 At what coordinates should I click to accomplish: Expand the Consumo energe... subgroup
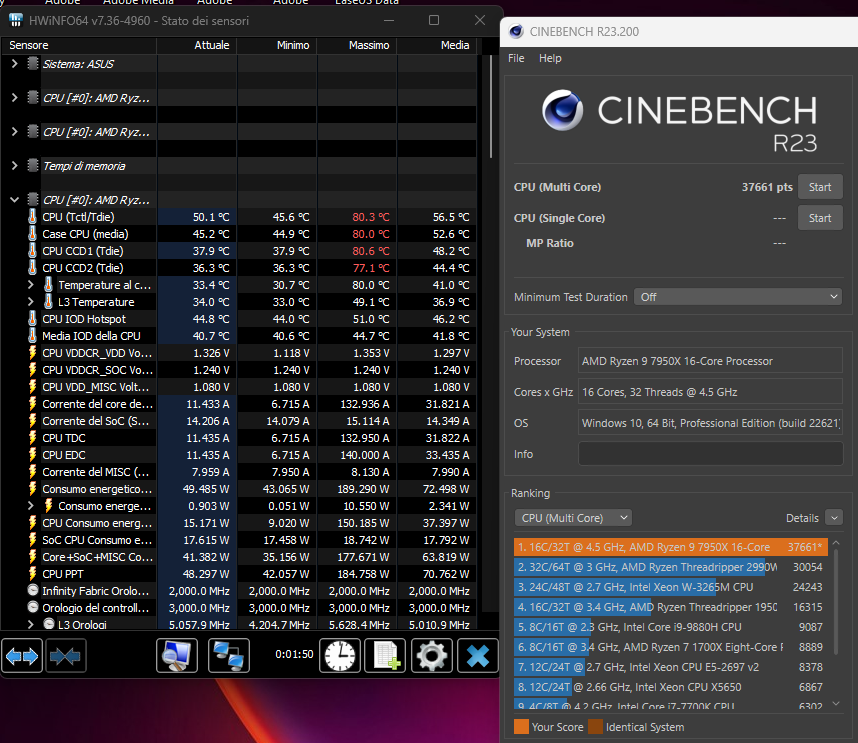31,506
